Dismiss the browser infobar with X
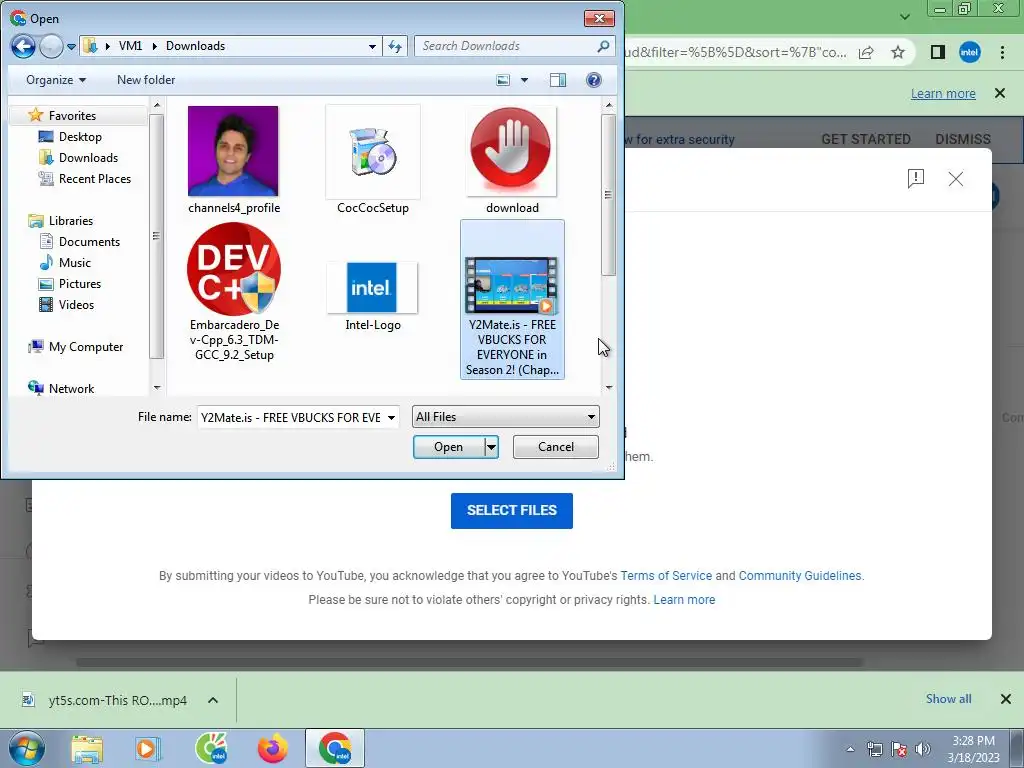 pyautogui.click(x=1000, y=93)
